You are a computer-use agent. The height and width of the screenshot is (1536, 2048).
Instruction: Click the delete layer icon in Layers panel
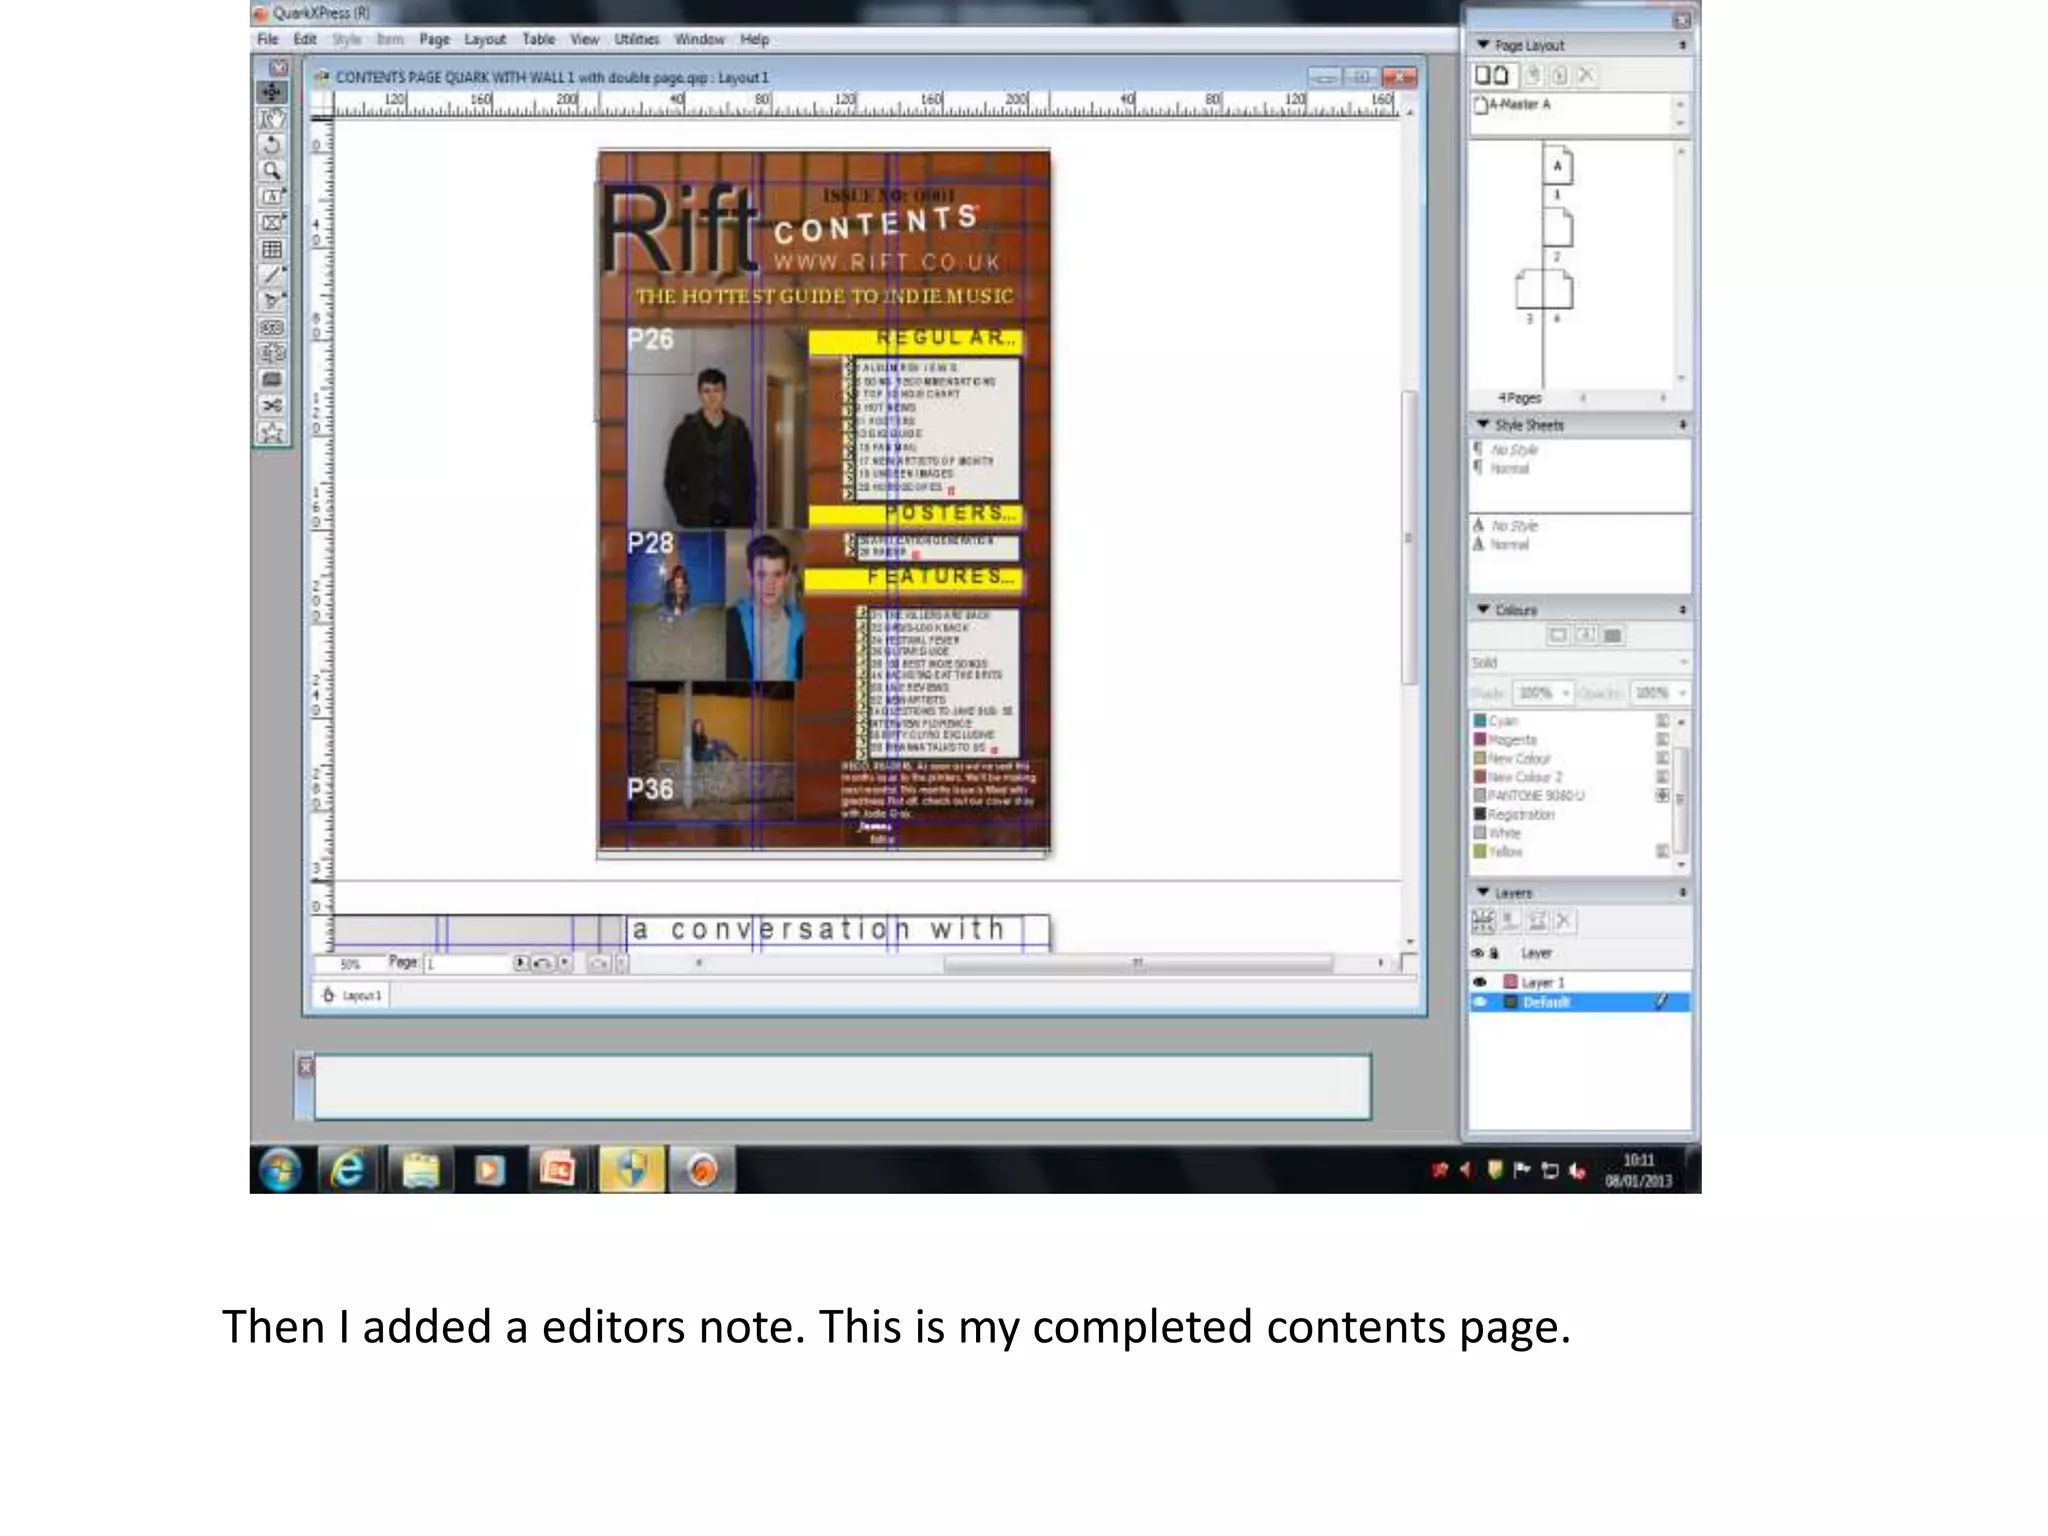(x=1564, y=921)
